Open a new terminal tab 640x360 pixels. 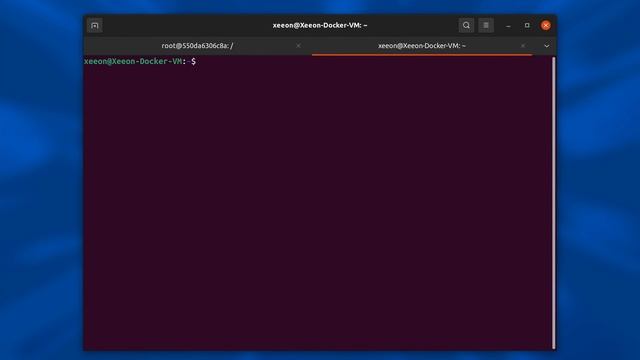pos(95,25)
